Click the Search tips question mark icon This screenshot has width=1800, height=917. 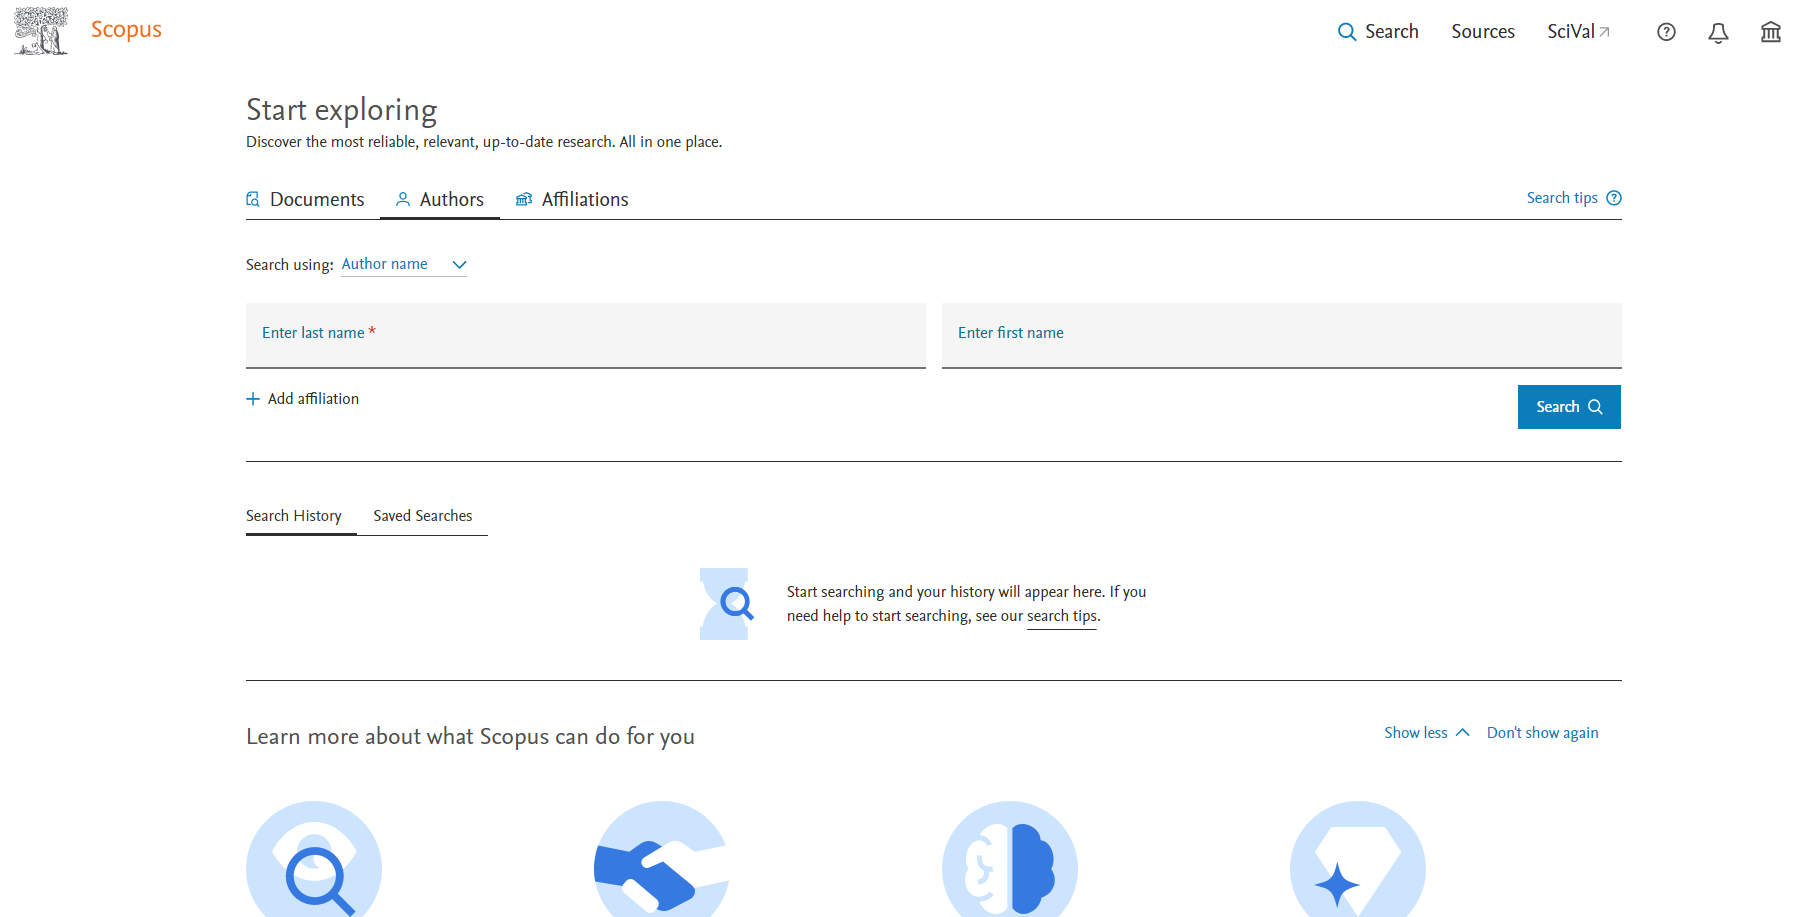[1614, 198]
